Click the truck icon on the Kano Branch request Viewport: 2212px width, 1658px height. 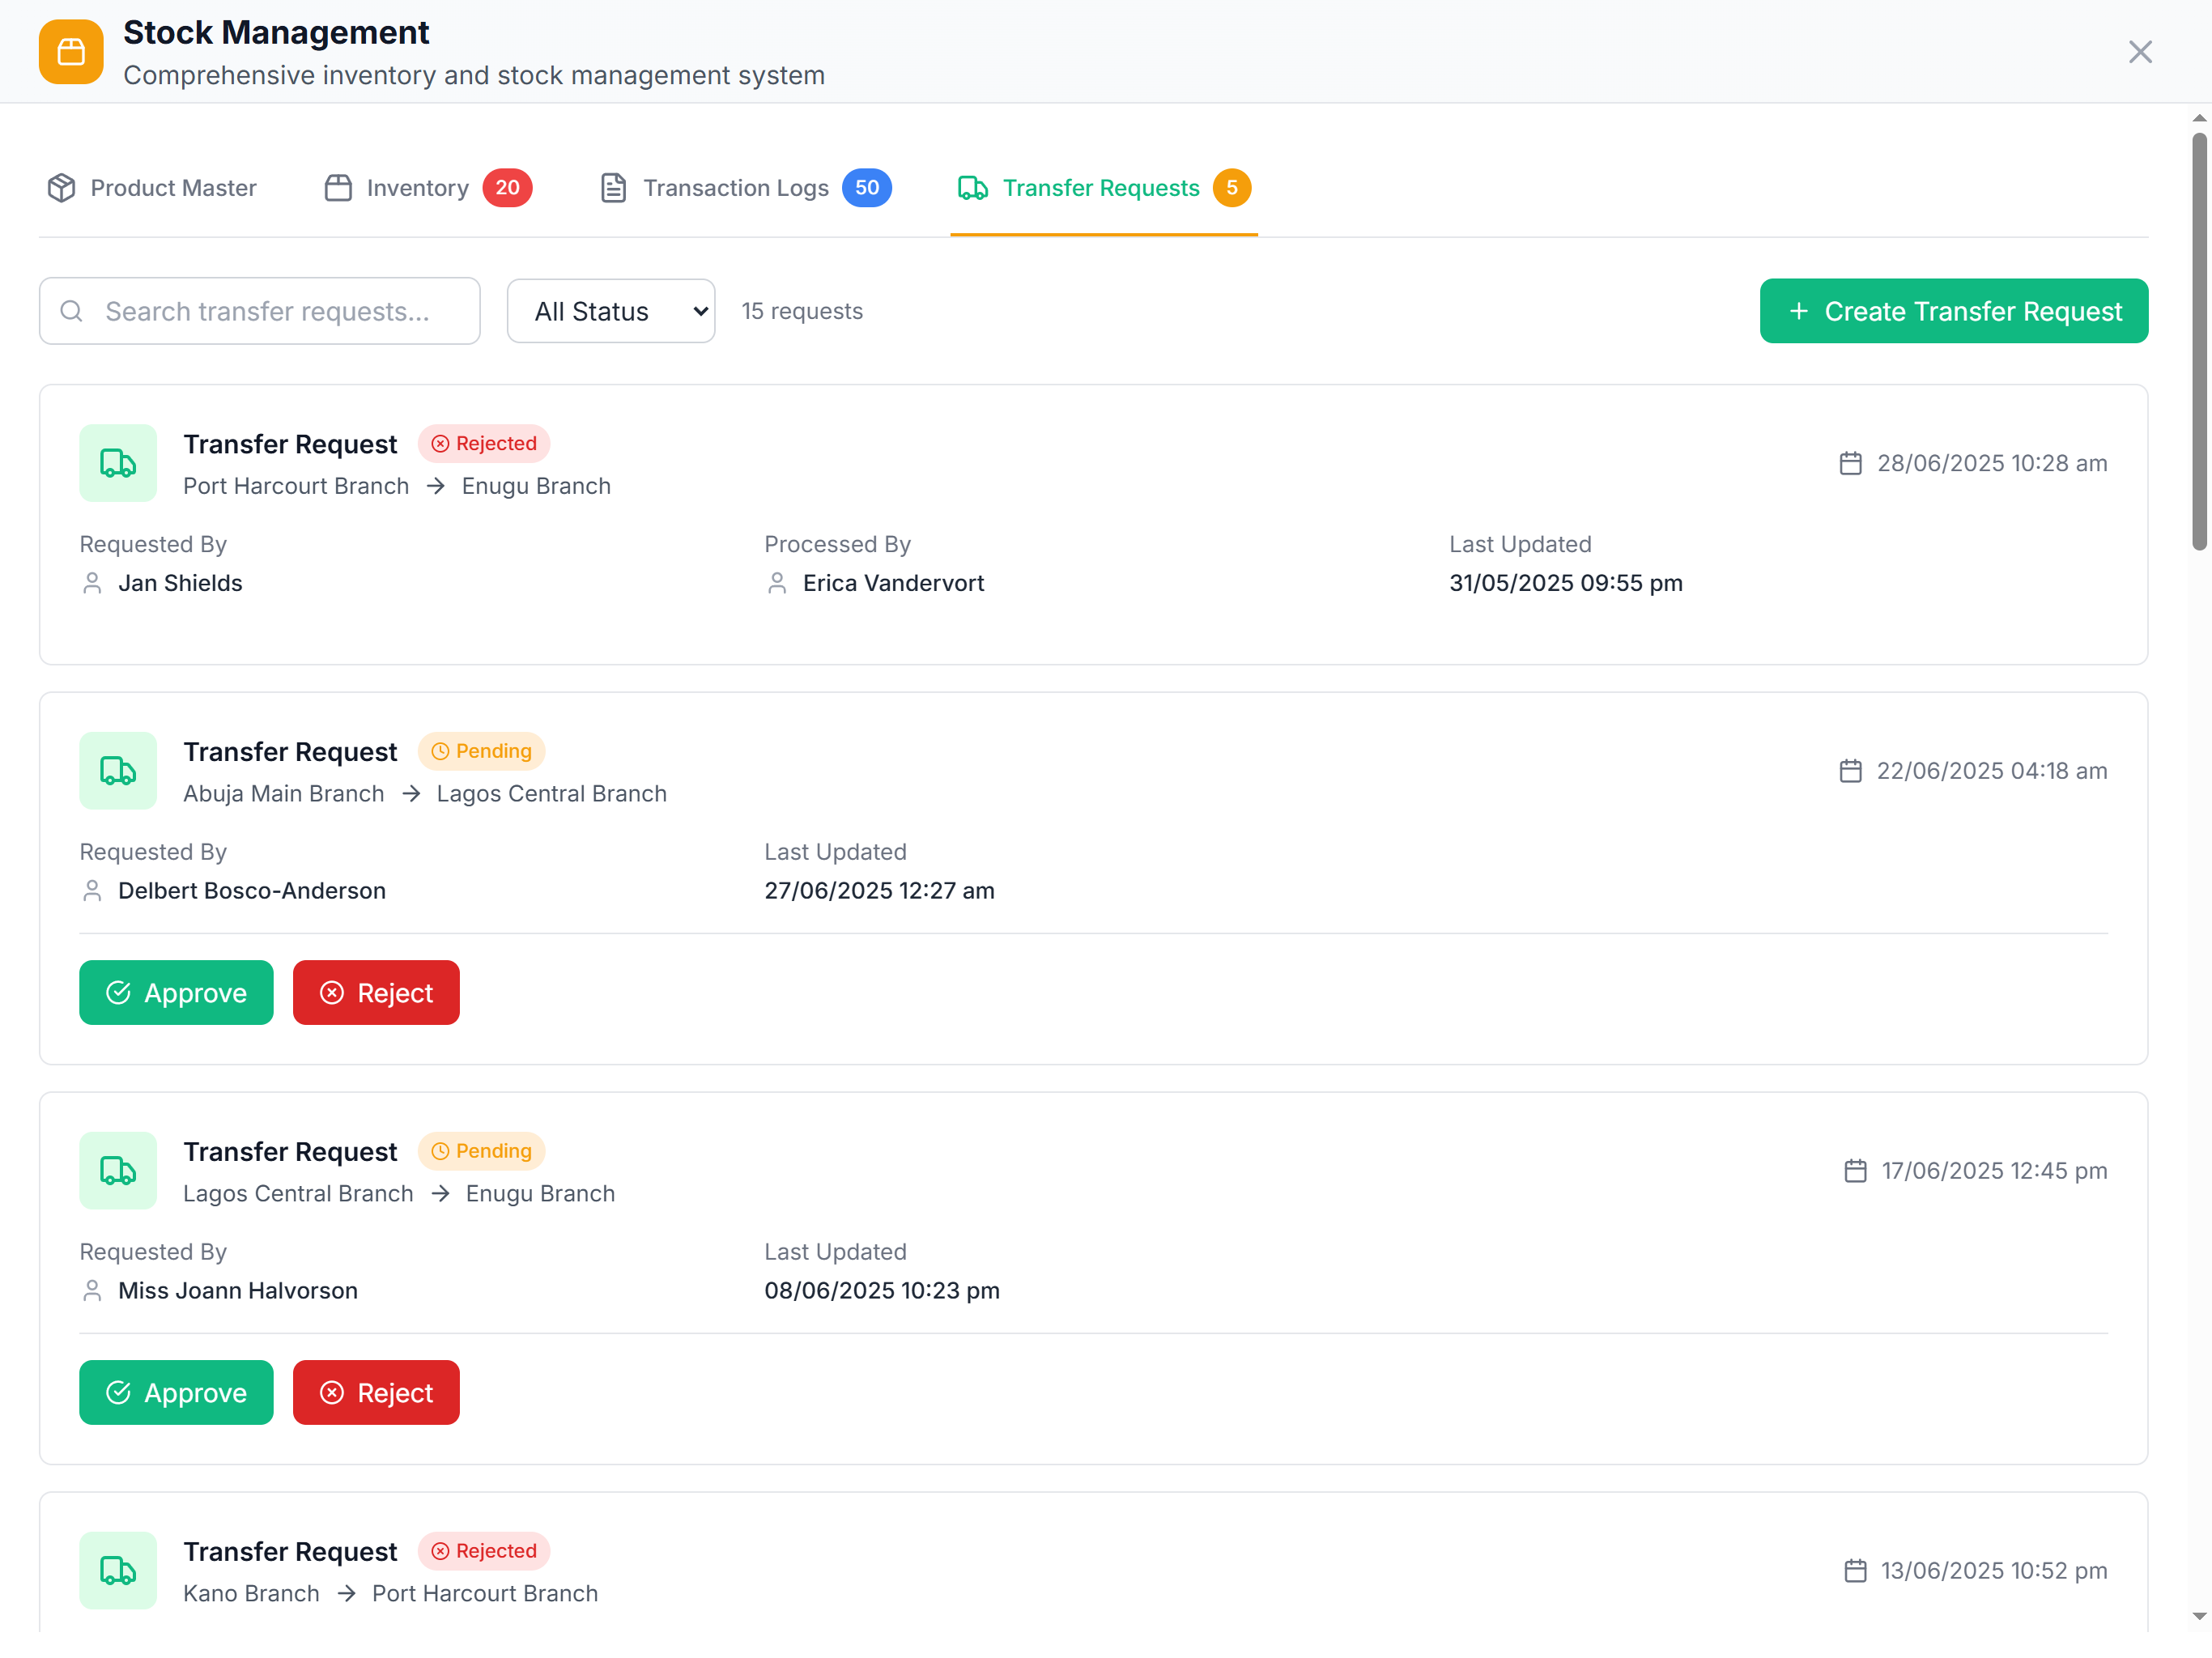point(118,1571)
